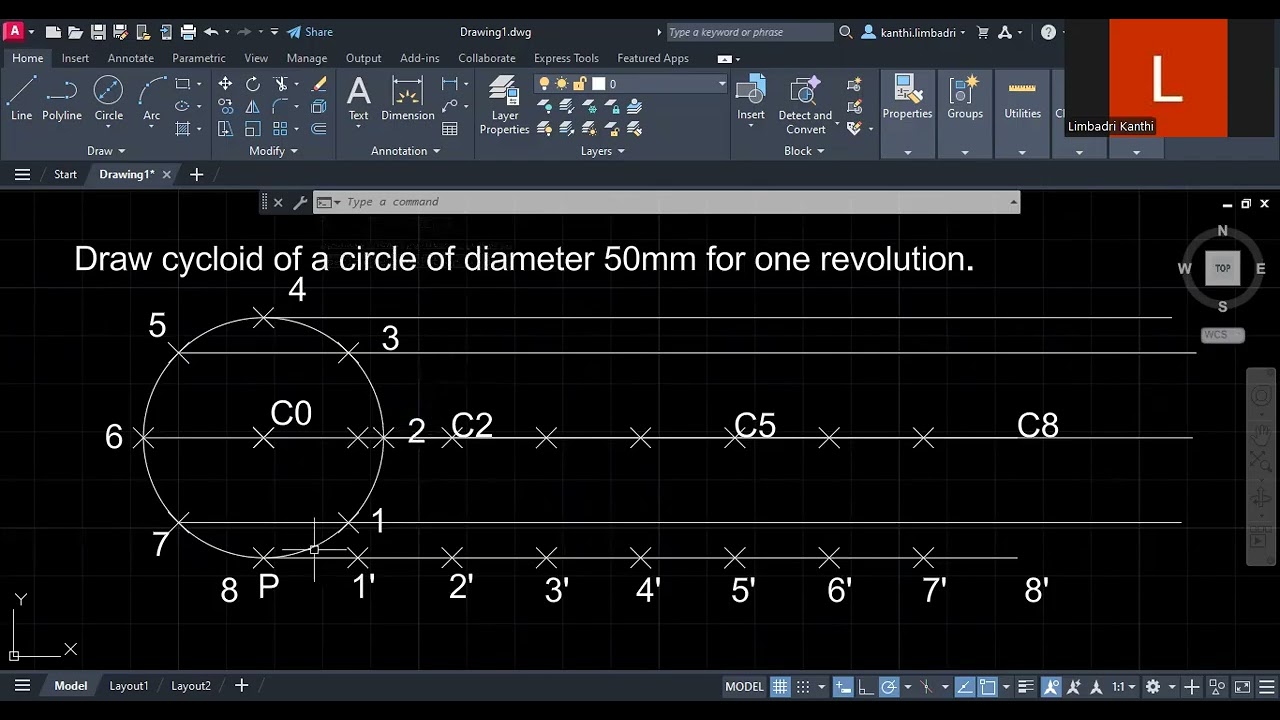Open the annotation scale 1:1 dropdown
The width and height of the screenshot is (1280, 720).
pos(1123,687)
